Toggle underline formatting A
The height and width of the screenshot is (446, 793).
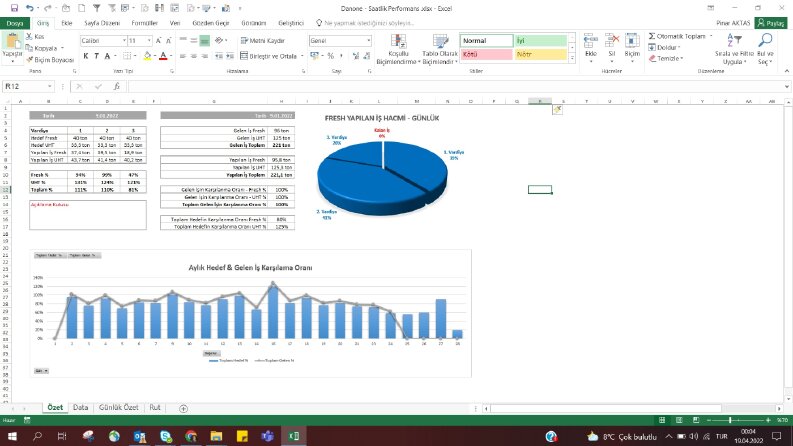click(x=107, y=56)
